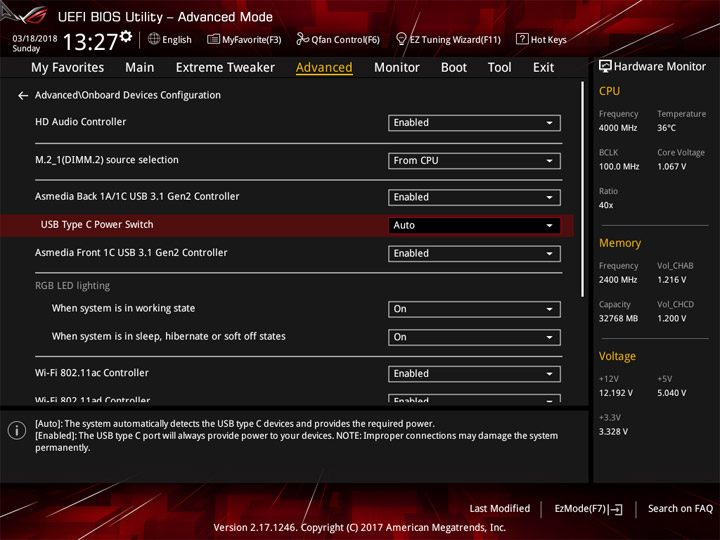This screenshot has height=540, width=720.
Task: Click 36°C temperature value
Action: pos(666,128)
